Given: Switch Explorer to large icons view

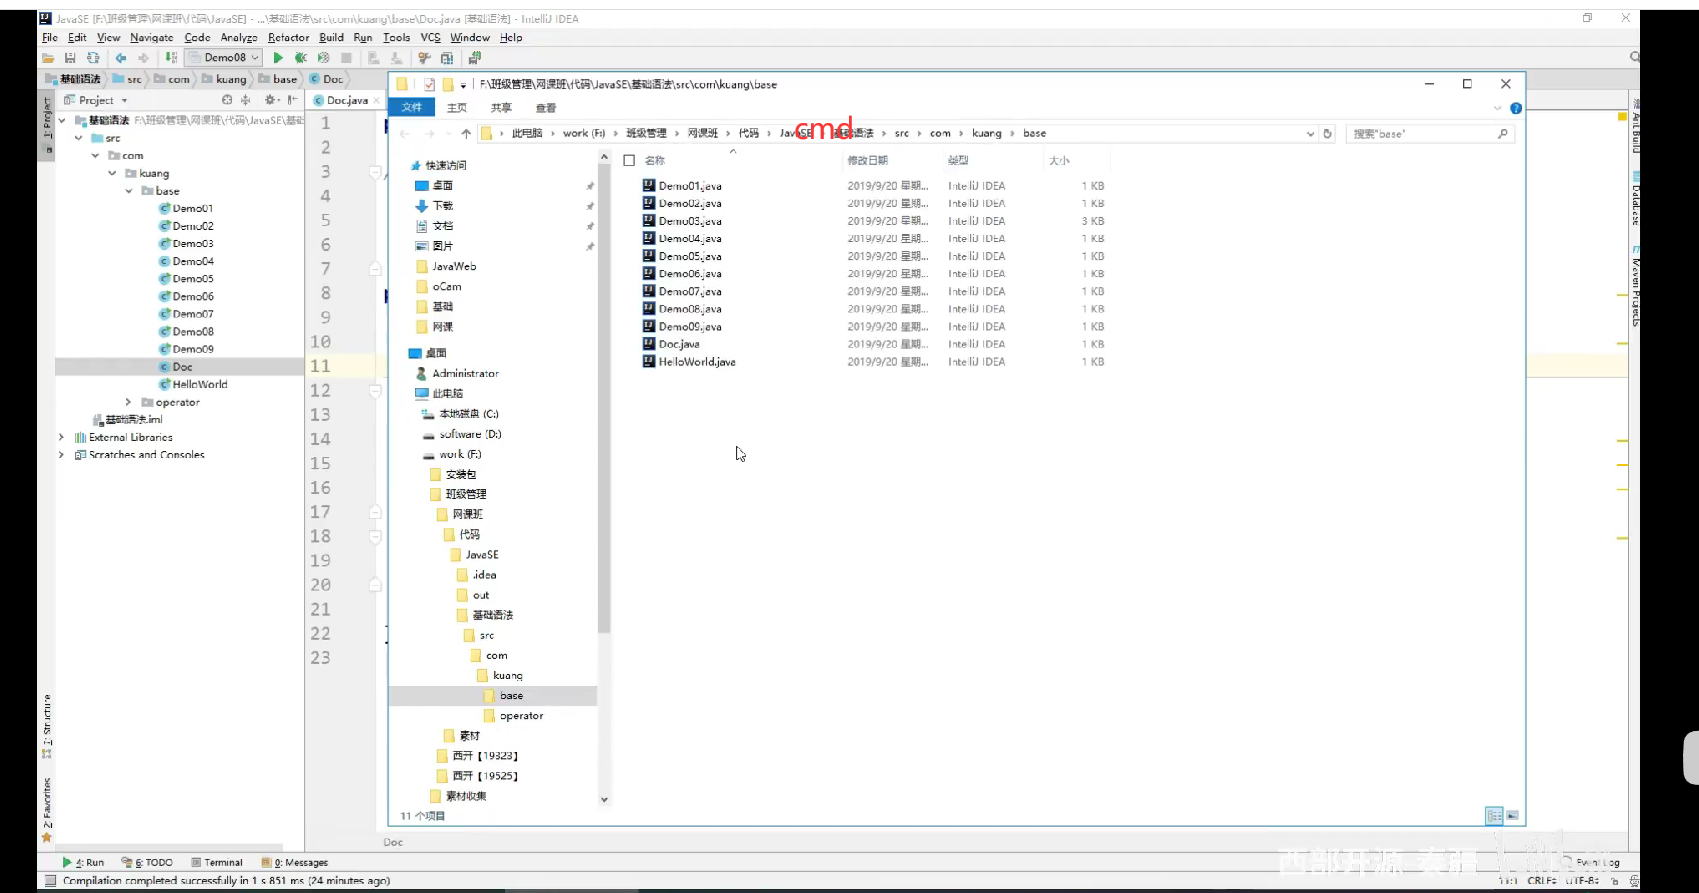Looking at the screenshot, I should click(1512, 816).
